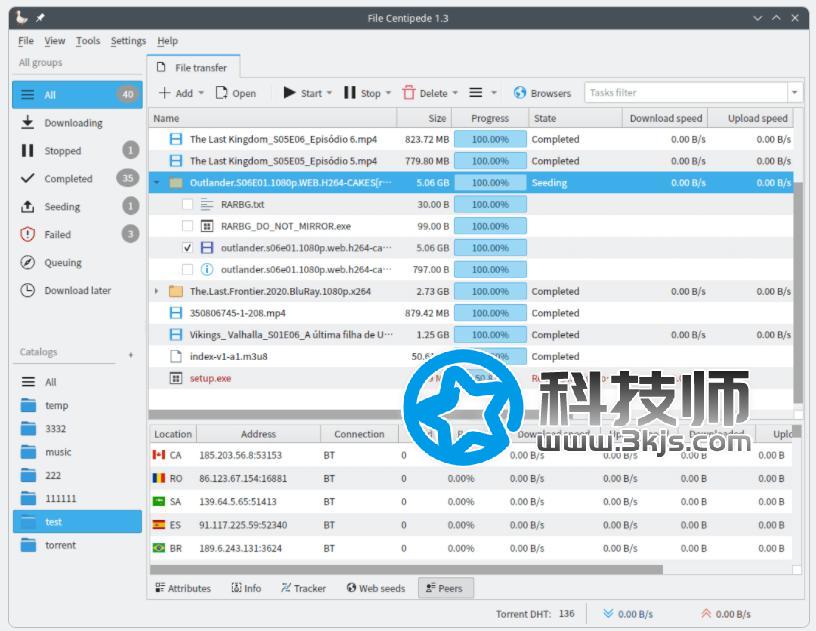Open the temp catalog folder
The width and height of the screenshot is (816, 631).
click(77, 405)
